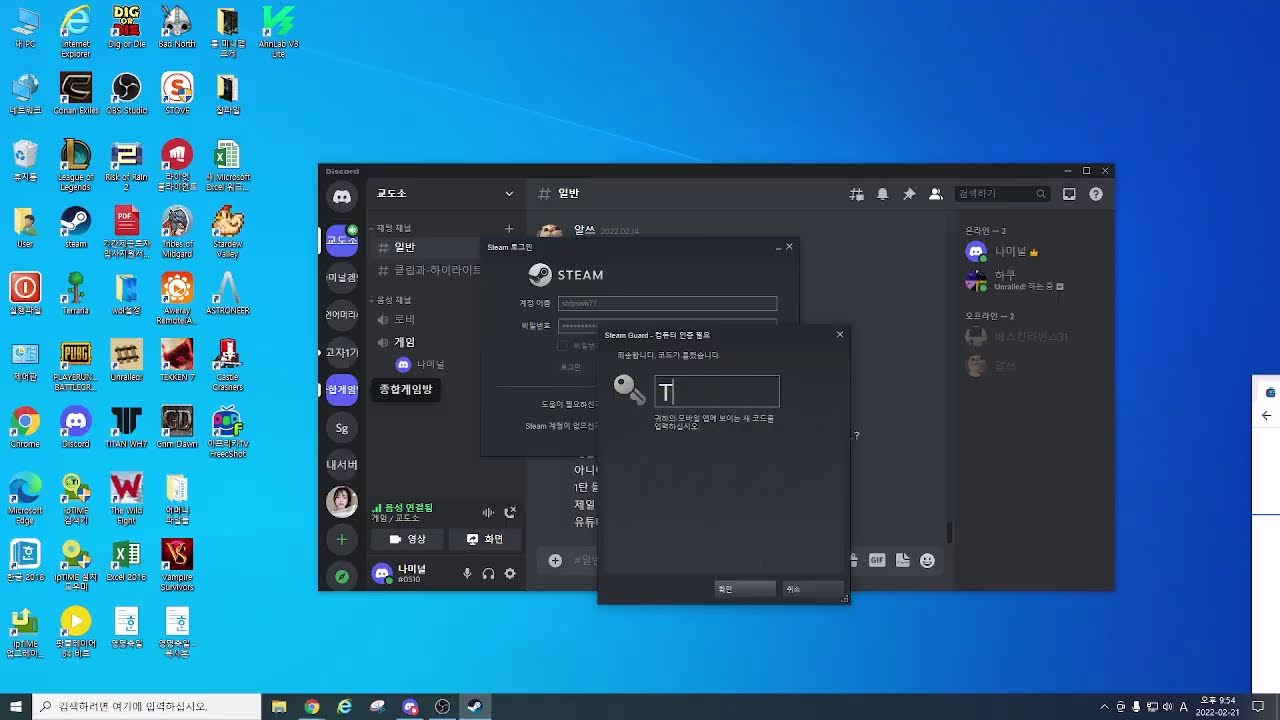Show hidden system tray icons chevron

pyautogui.click(x=1102, y=707)
